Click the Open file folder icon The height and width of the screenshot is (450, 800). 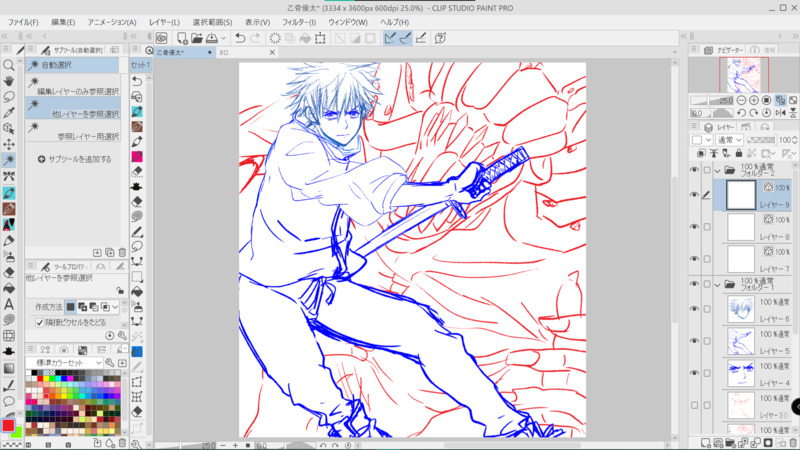coord(197,38)
